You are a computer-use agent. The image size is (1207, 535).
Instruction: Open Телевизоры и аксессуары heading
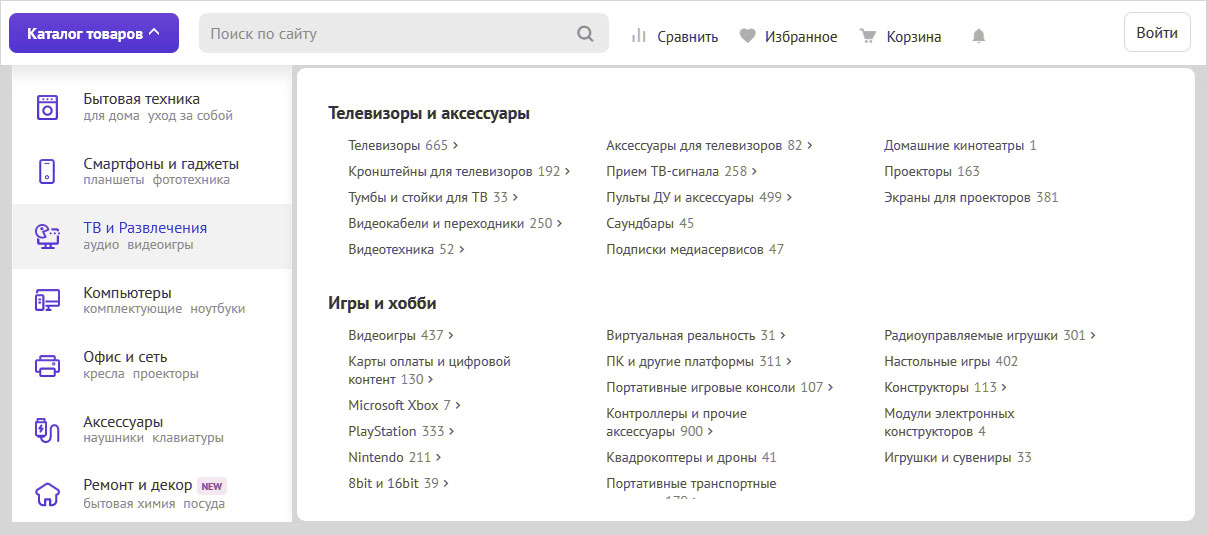(x=429, y=113)
